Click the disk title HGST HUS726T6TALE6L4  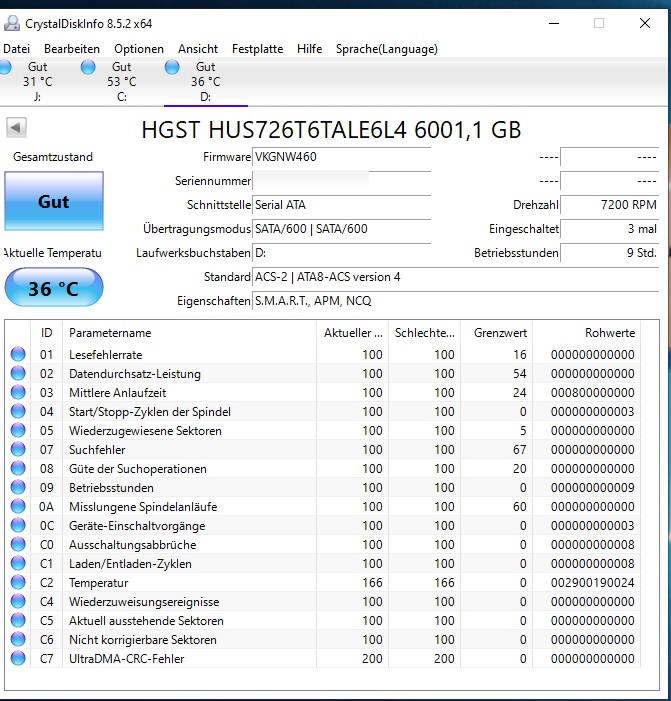pyautogui.click(x=331, y=130)
